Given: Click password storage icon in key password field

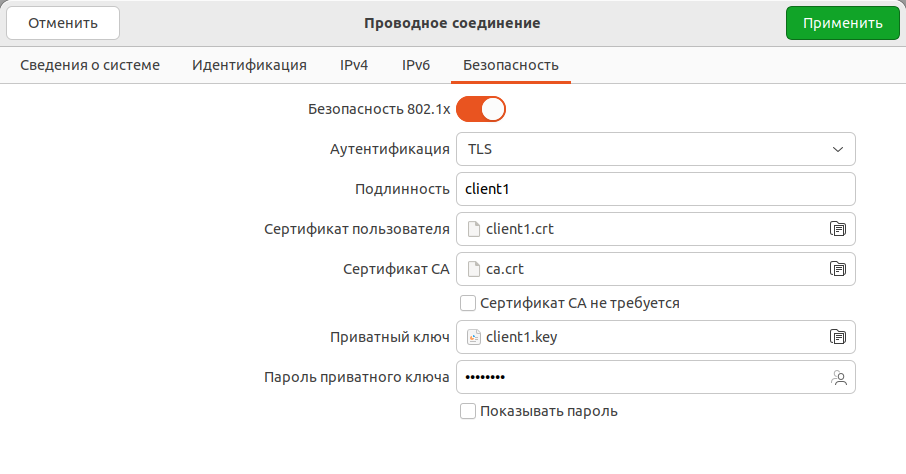Looking at the screenshot, I should (838, 377).
